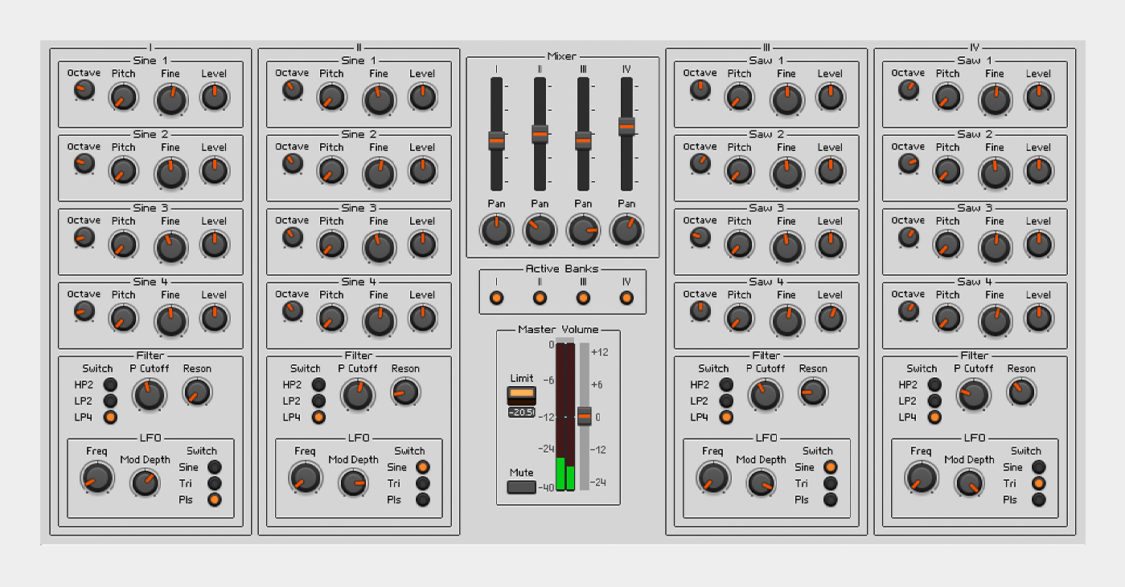This screenshot has height=587, width=1125.
Task: Click the Reson knob in bank III Filter
Action: [812, 391]
